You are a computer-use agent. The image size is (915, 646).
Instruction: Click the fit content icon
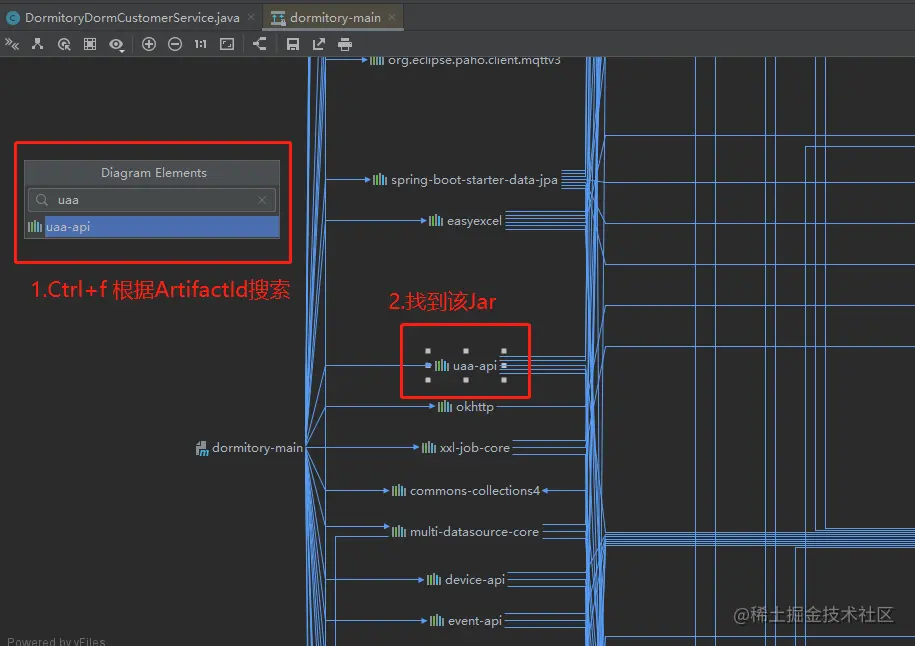pos(227,44)
